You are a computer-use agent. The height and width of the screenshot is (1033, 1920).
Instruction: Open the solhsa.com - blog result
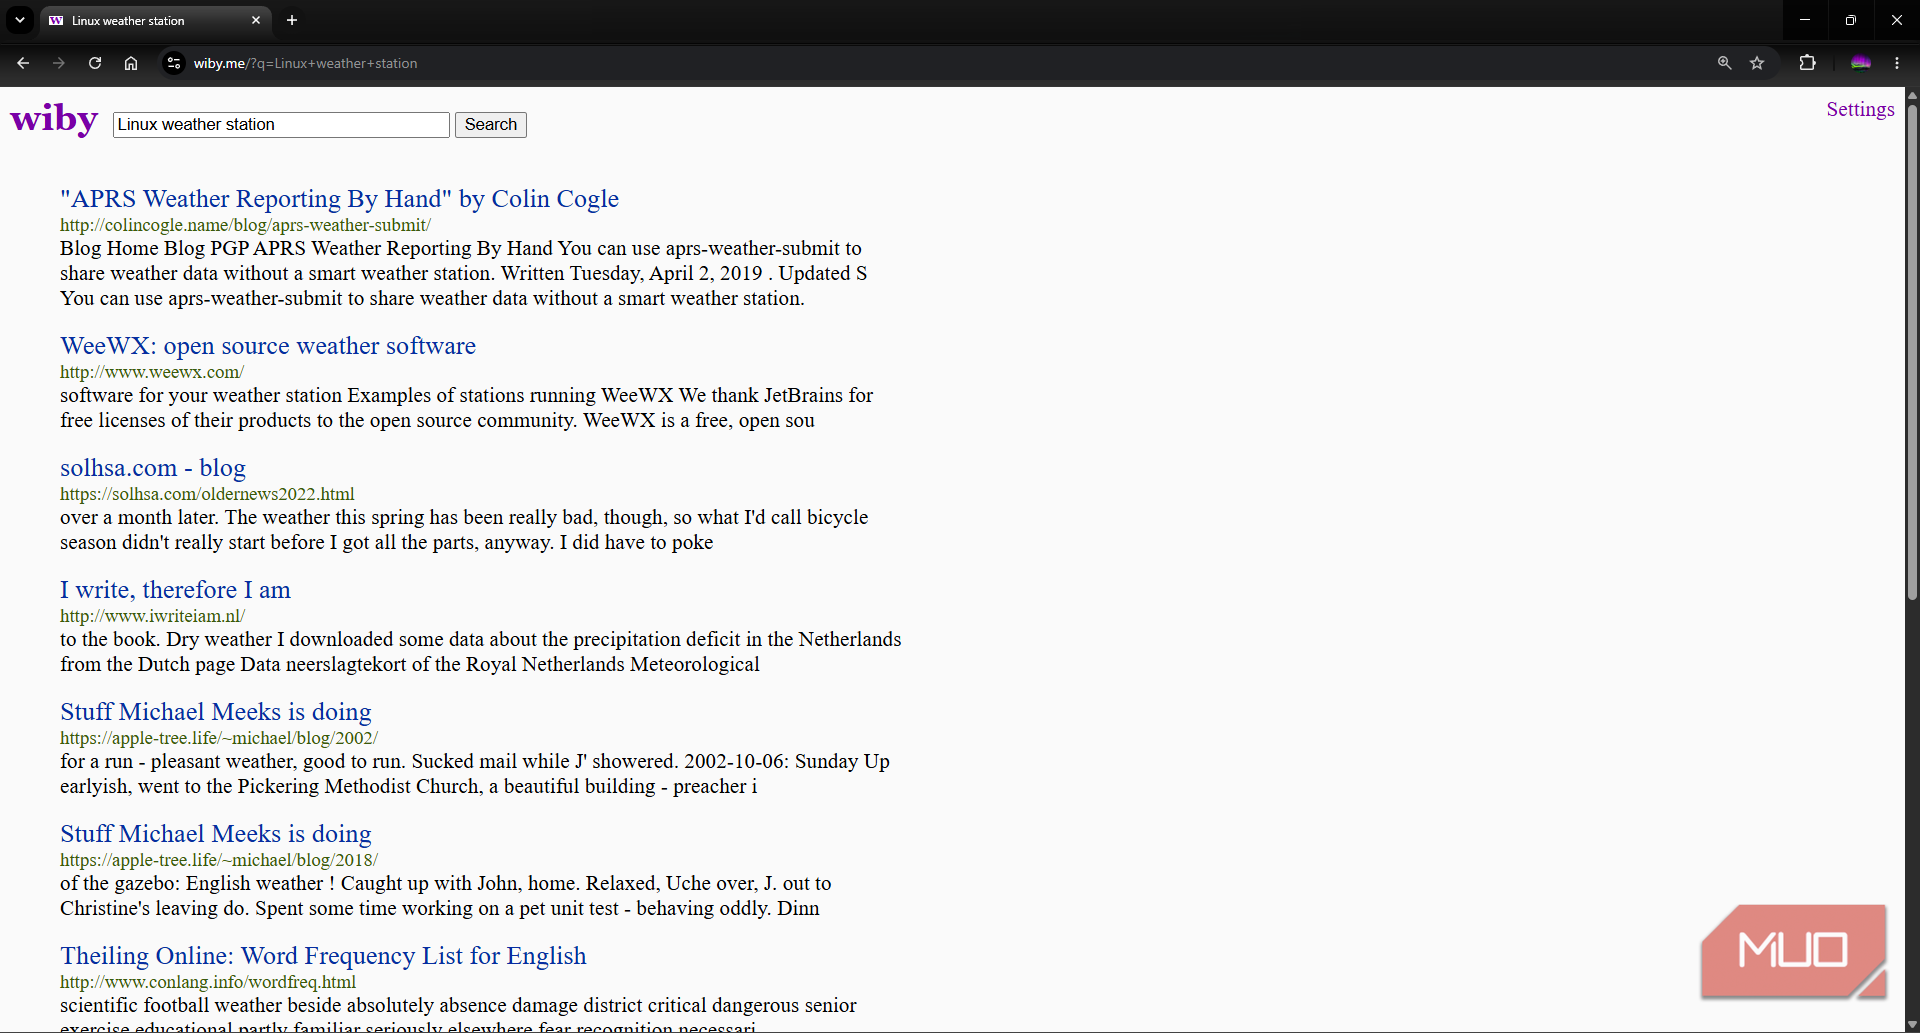153,468
